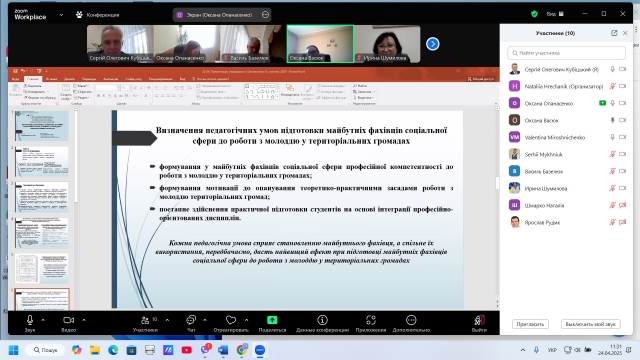The image size is (640, 360).
Task: Toggle the Participants panel button
Action: (x=145, y=320)
